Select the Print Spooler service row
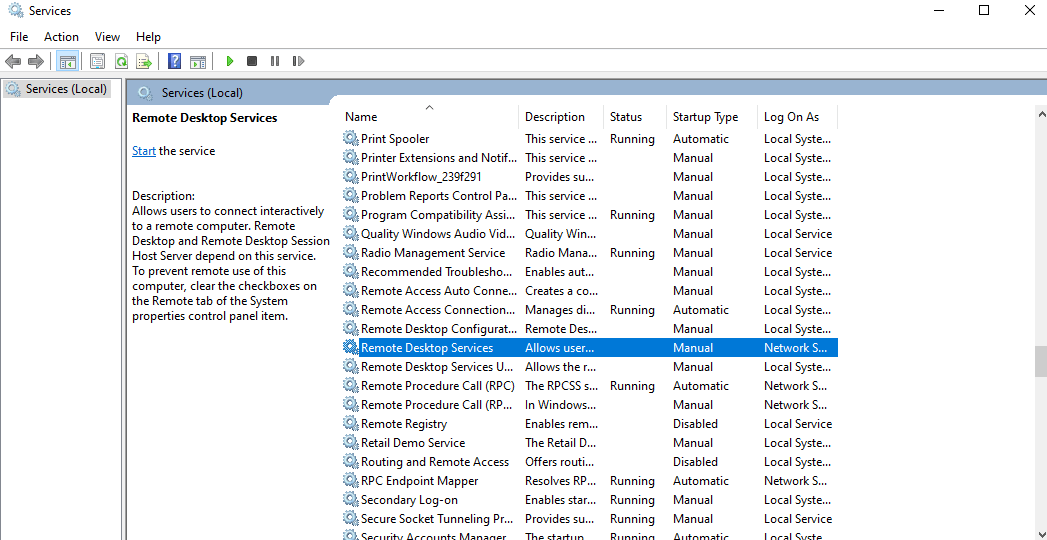Screen dimensions: 1047x540 pyautogui.click(x=395, y=139)
